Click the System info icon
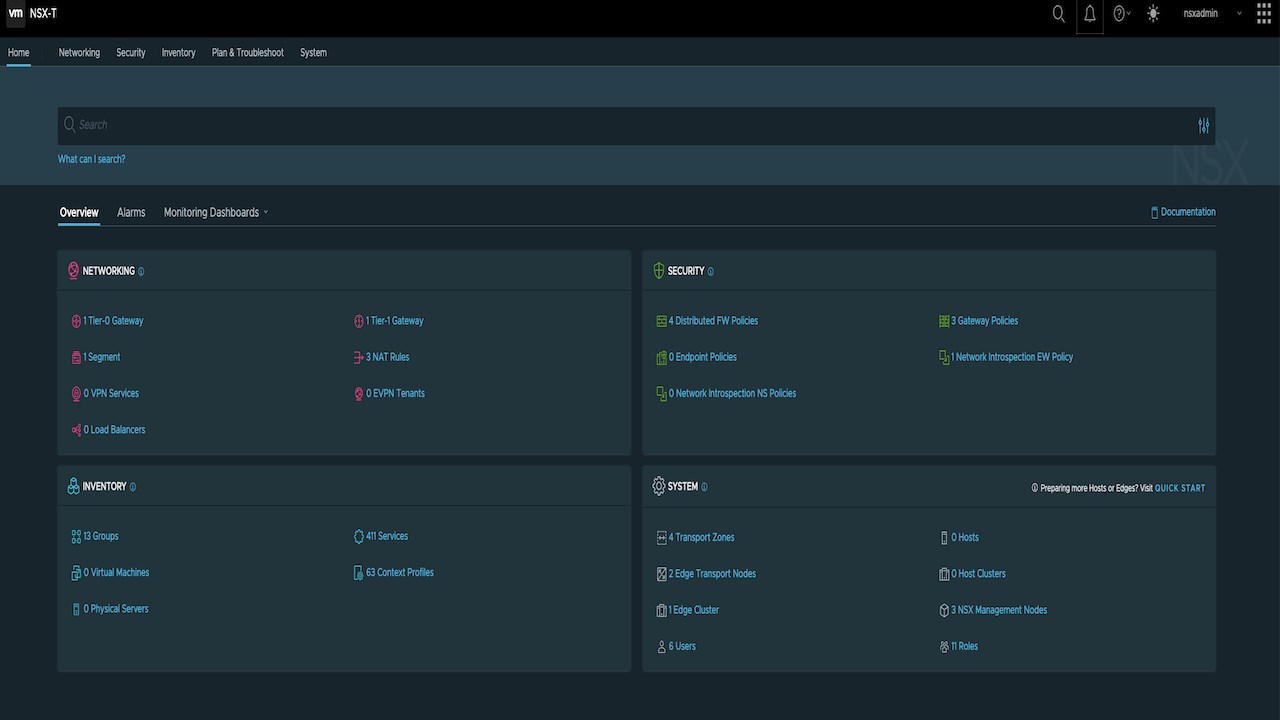Viewport: 1280px width, 720px height. point(704,487)
